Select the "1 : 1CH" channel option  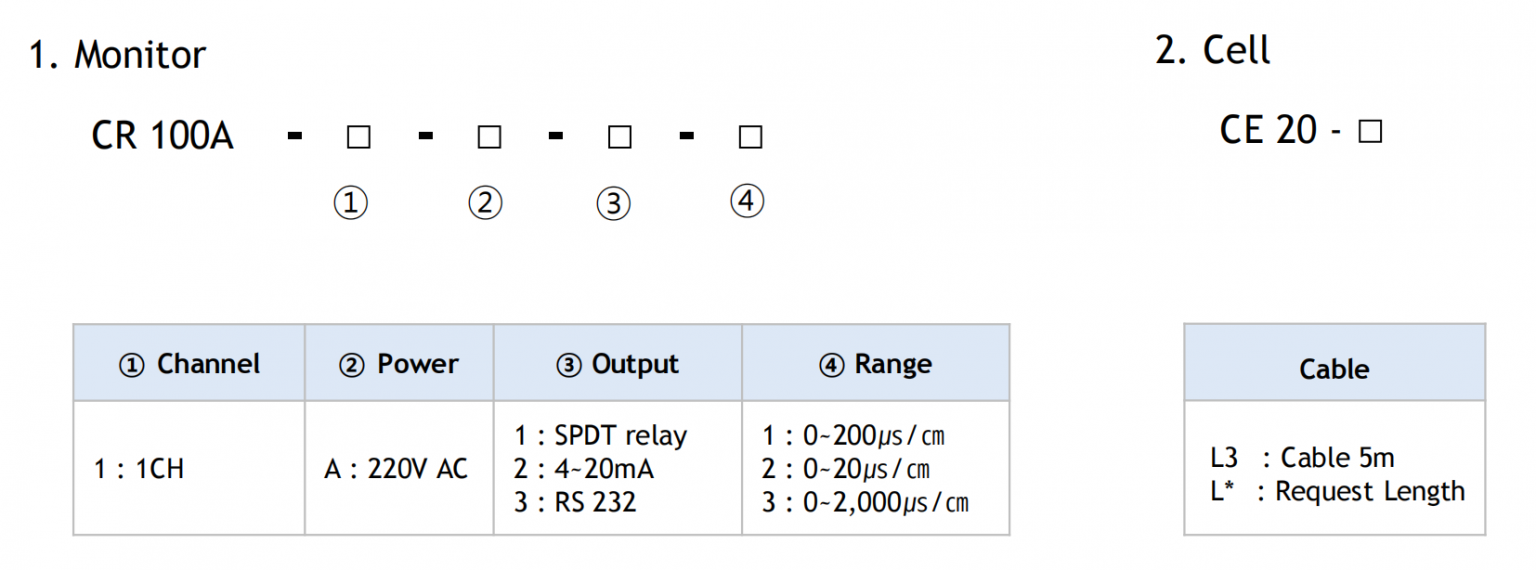tap(139, 469)
